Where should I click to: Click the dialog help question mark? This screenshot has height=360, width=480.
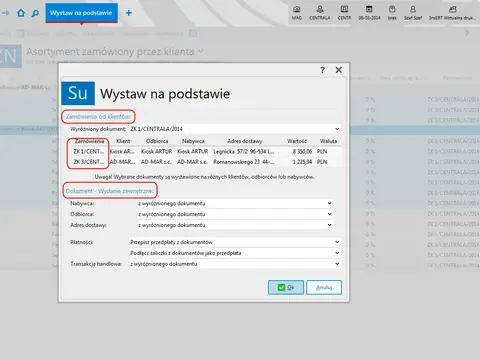tap(322, 70)
